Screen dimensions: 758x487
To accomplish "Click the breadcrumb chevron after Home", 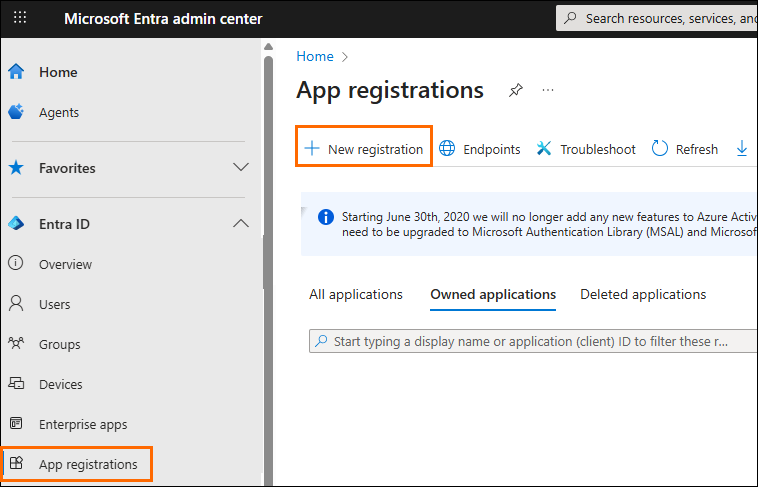I will (345, 57).
